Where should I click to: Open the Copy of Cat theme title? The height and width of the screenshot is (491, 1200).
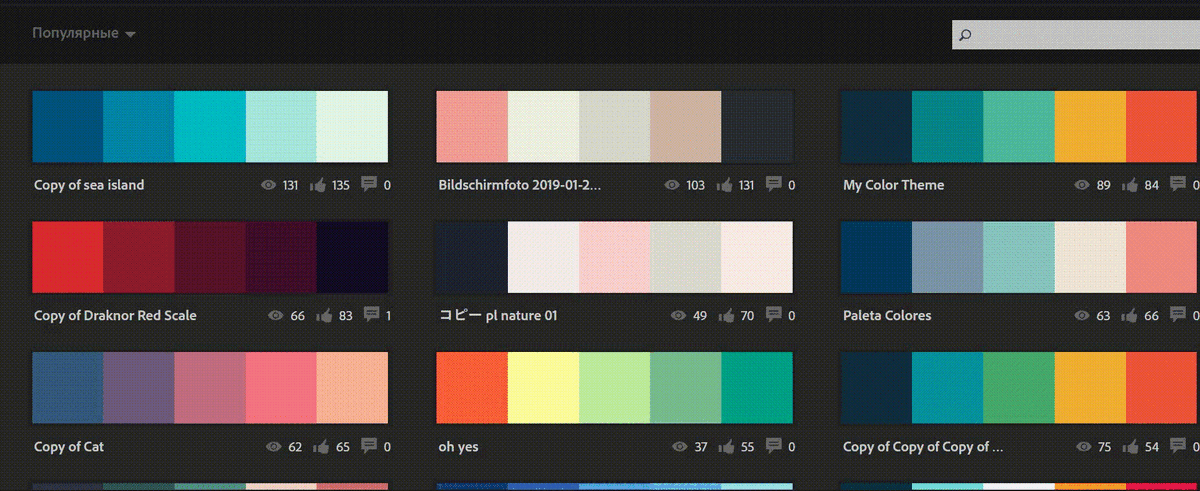pyautogui.click(x=68, y=447)
